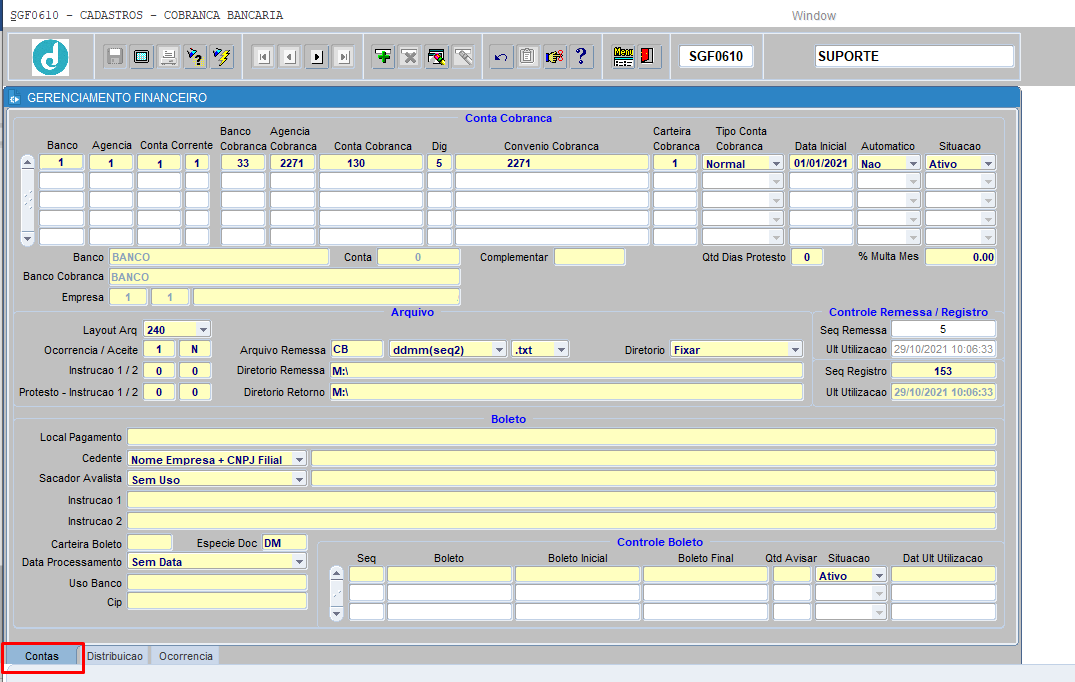This screenshot has height=682, width=1075.
Task: Expand the Layout Arq dropdown set to 240
Action: 203,330
